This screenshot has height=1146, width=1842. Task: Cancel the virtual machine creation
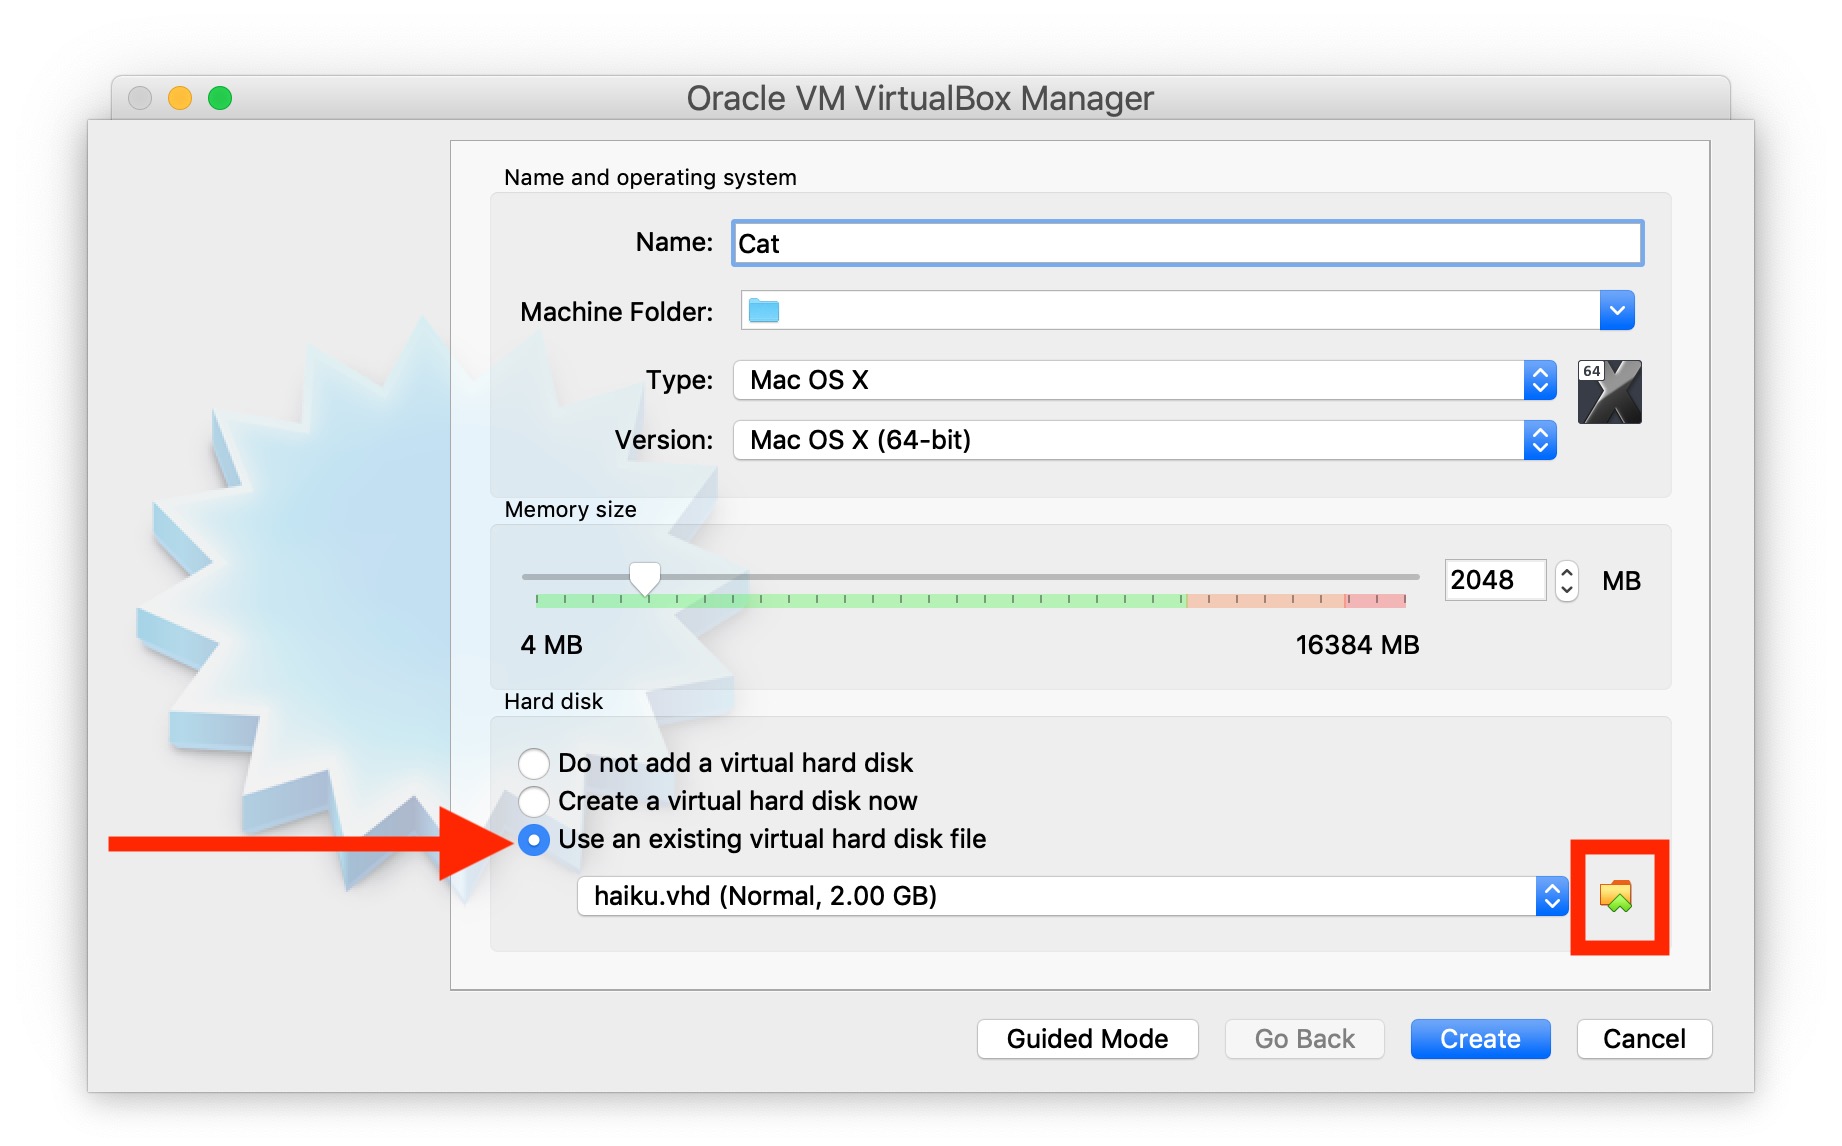1643,1038
